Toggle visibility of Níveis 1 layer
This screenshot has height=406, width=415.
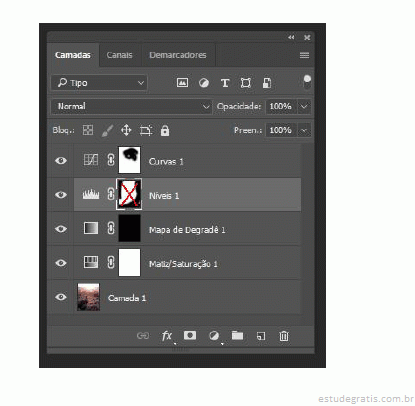tap(61, 195)
